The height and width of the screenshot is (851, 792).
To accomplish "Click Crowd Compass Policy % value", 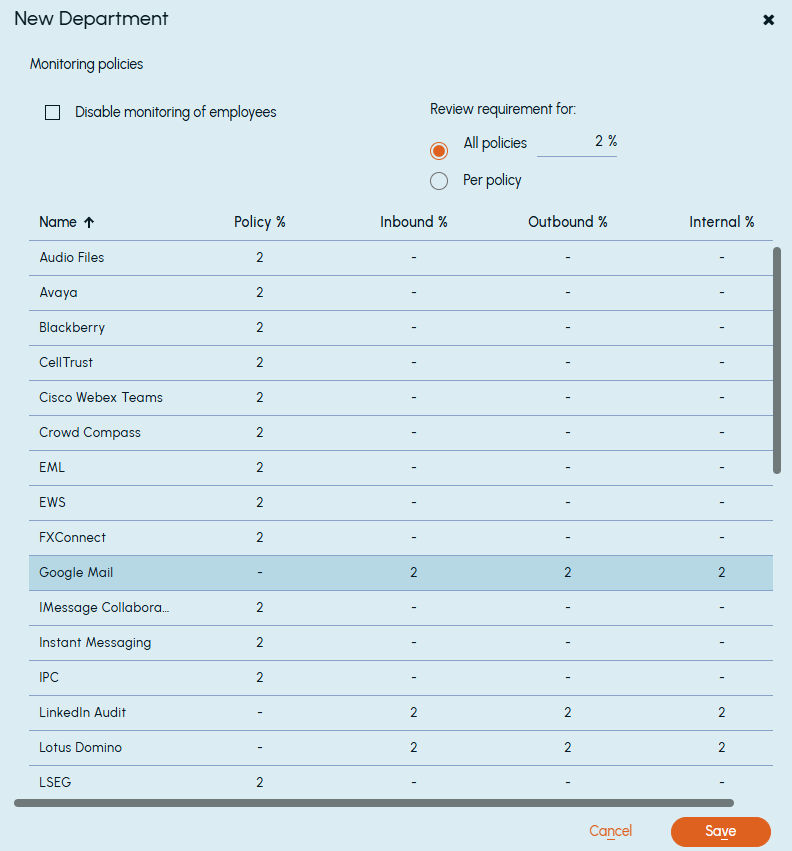I will tap(259, 433).
